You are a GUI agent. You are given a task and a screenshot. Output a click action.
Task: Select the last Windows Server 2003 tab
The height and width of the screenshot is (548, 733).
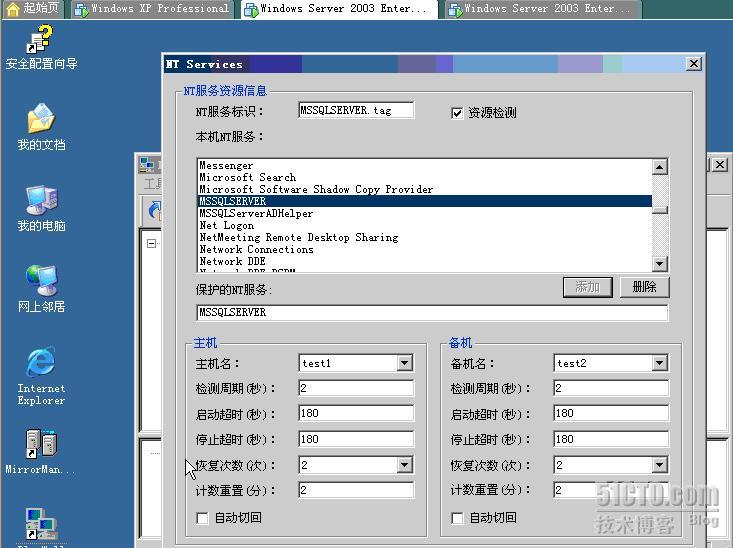coord(543,9)
